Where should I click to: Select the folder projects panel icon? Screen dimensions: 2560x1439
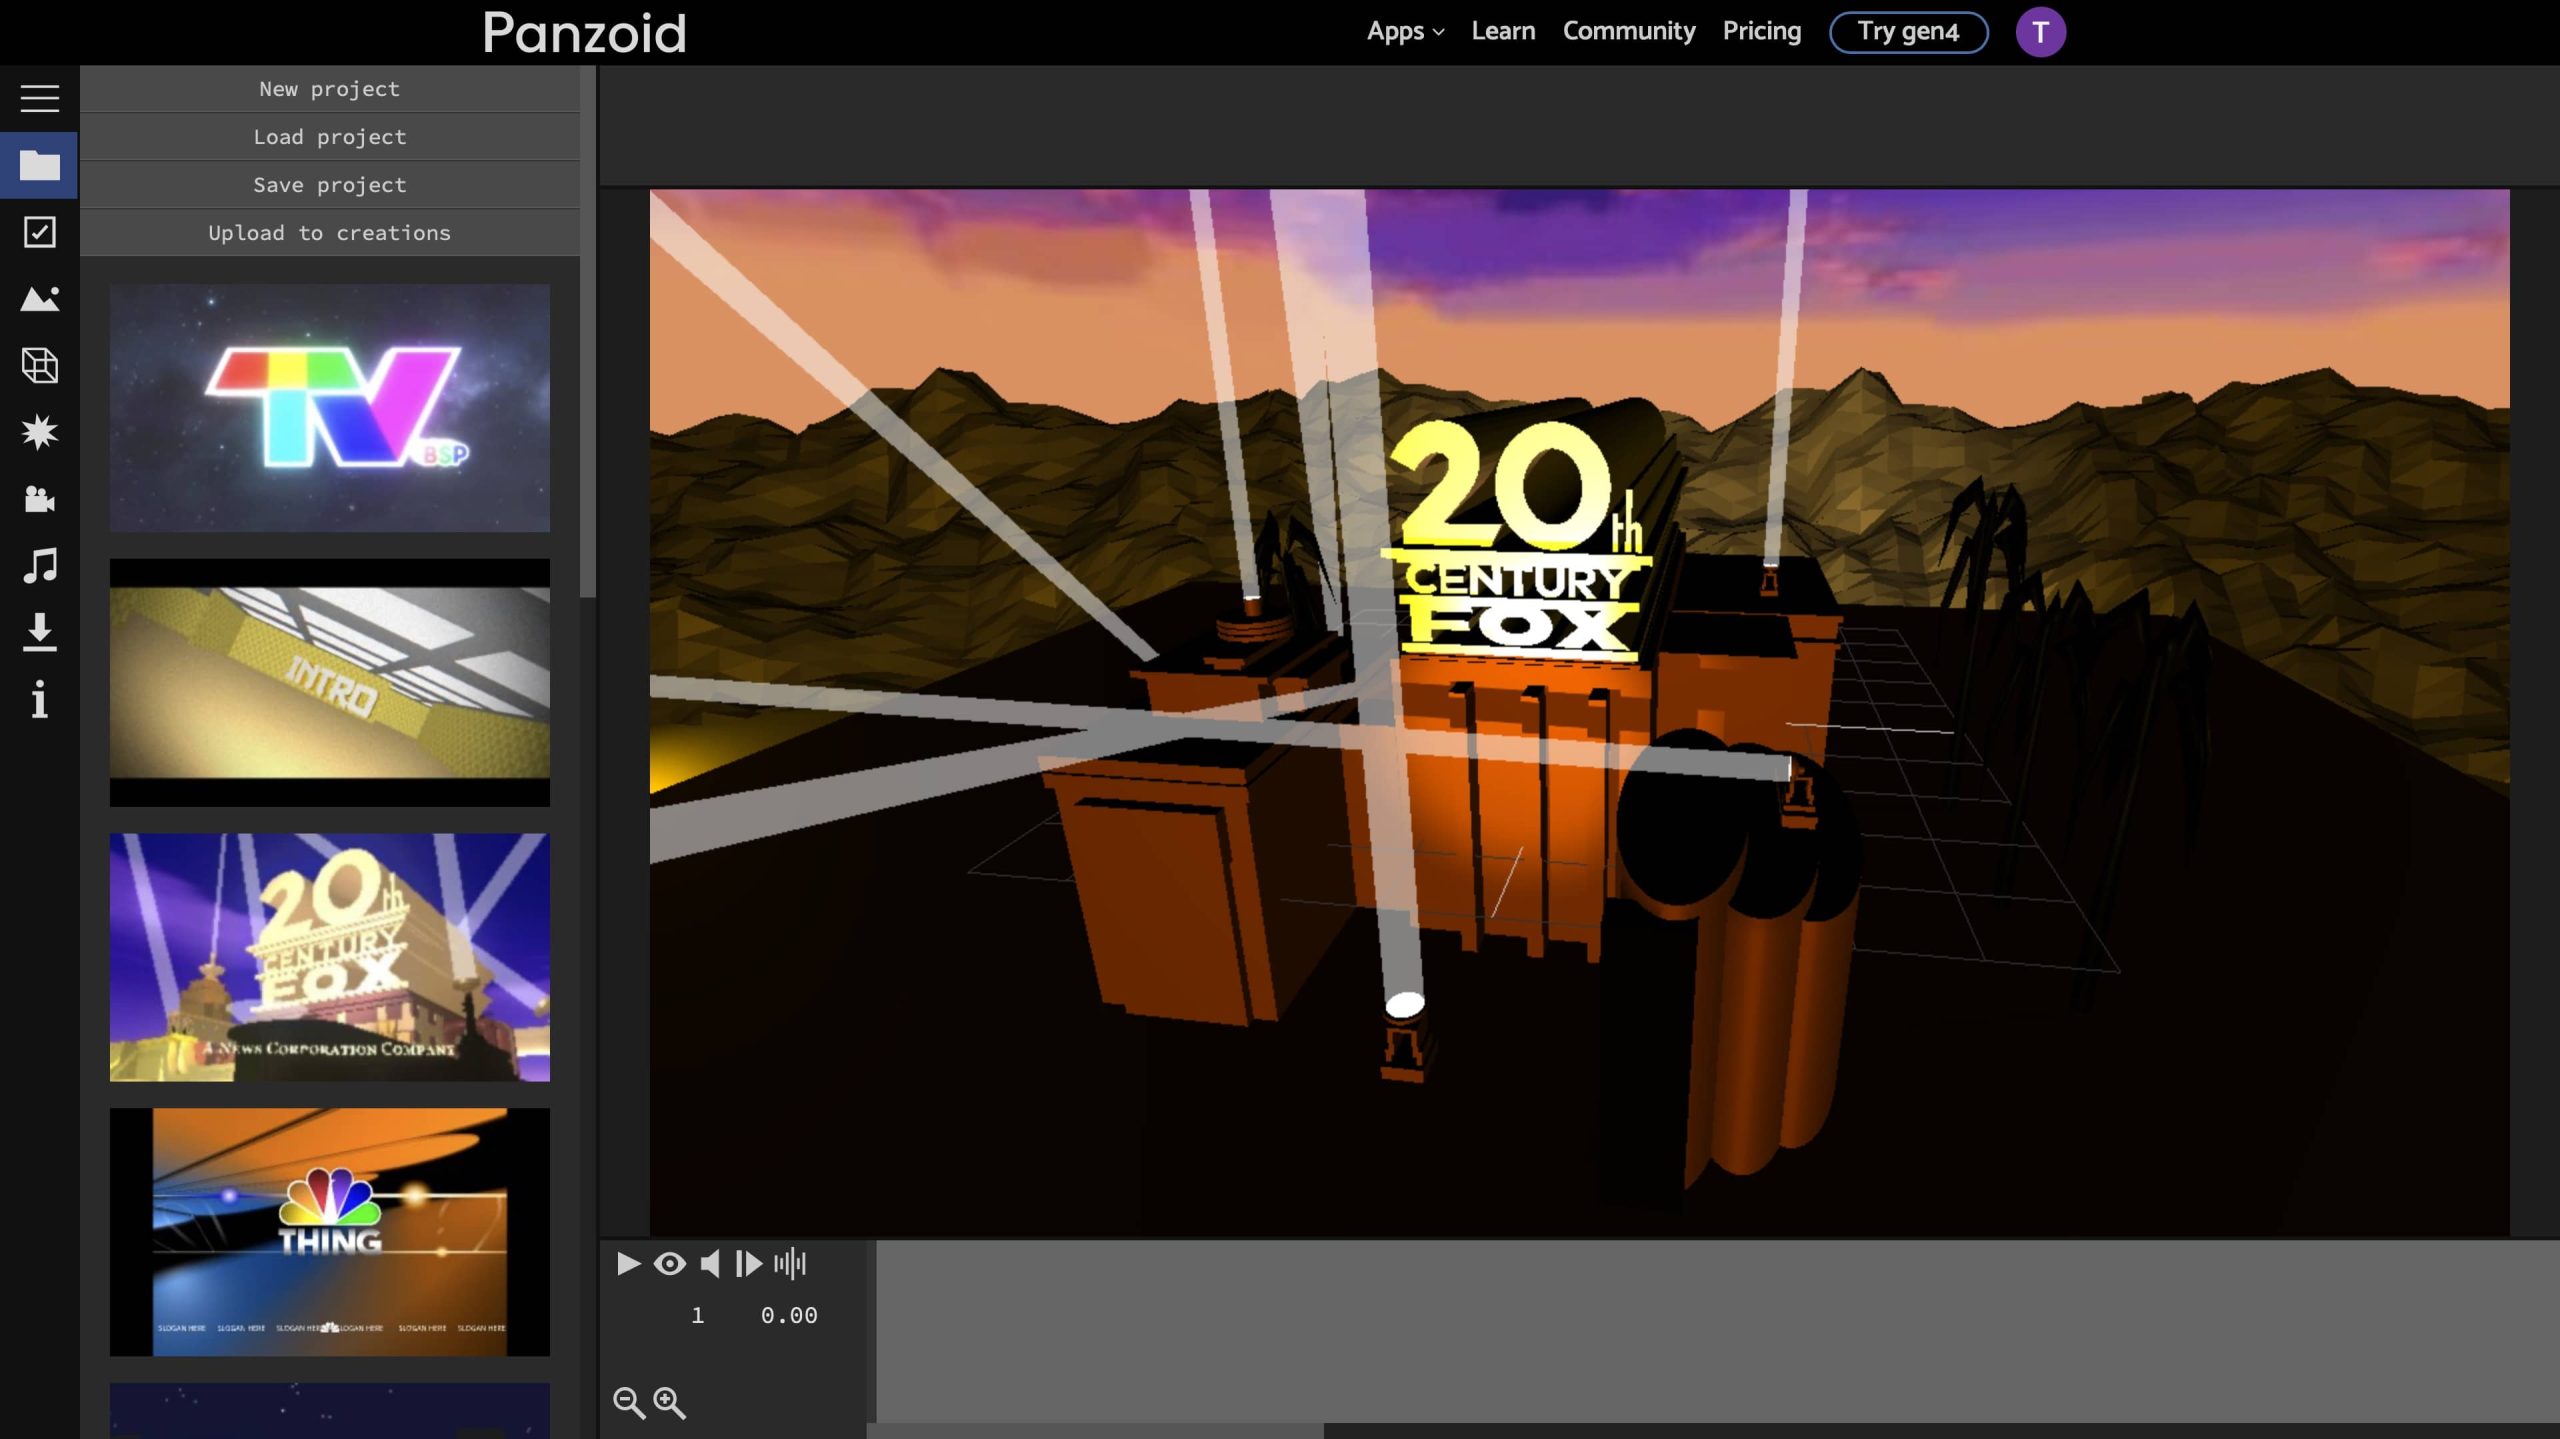click(40, 165)
